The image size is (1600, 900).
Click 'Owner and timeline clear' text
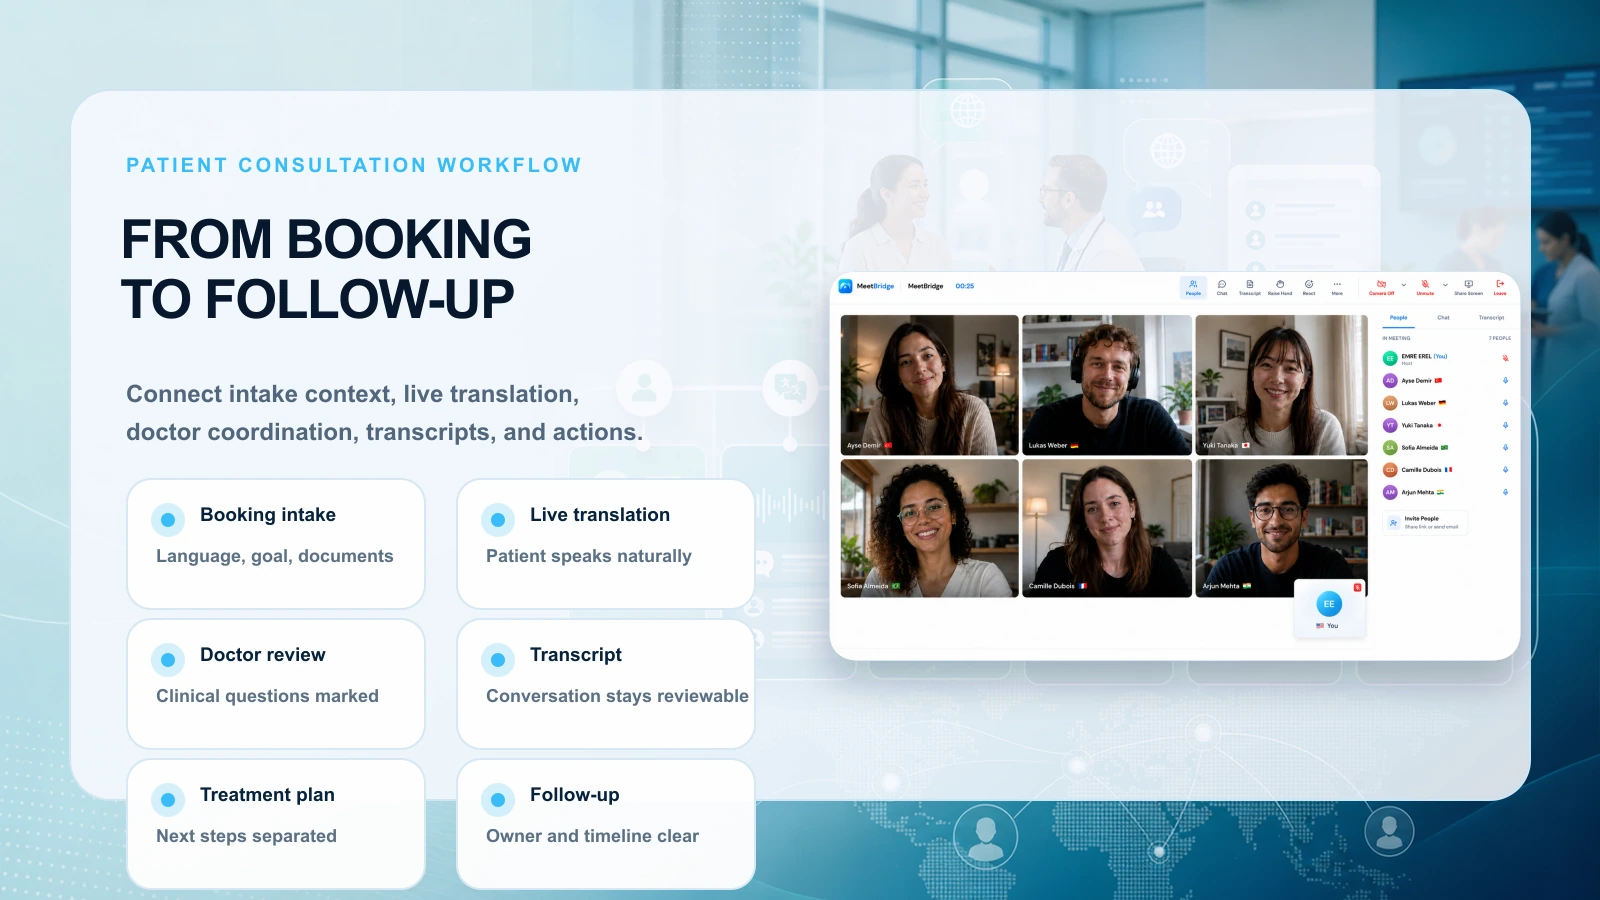point(592,836)
